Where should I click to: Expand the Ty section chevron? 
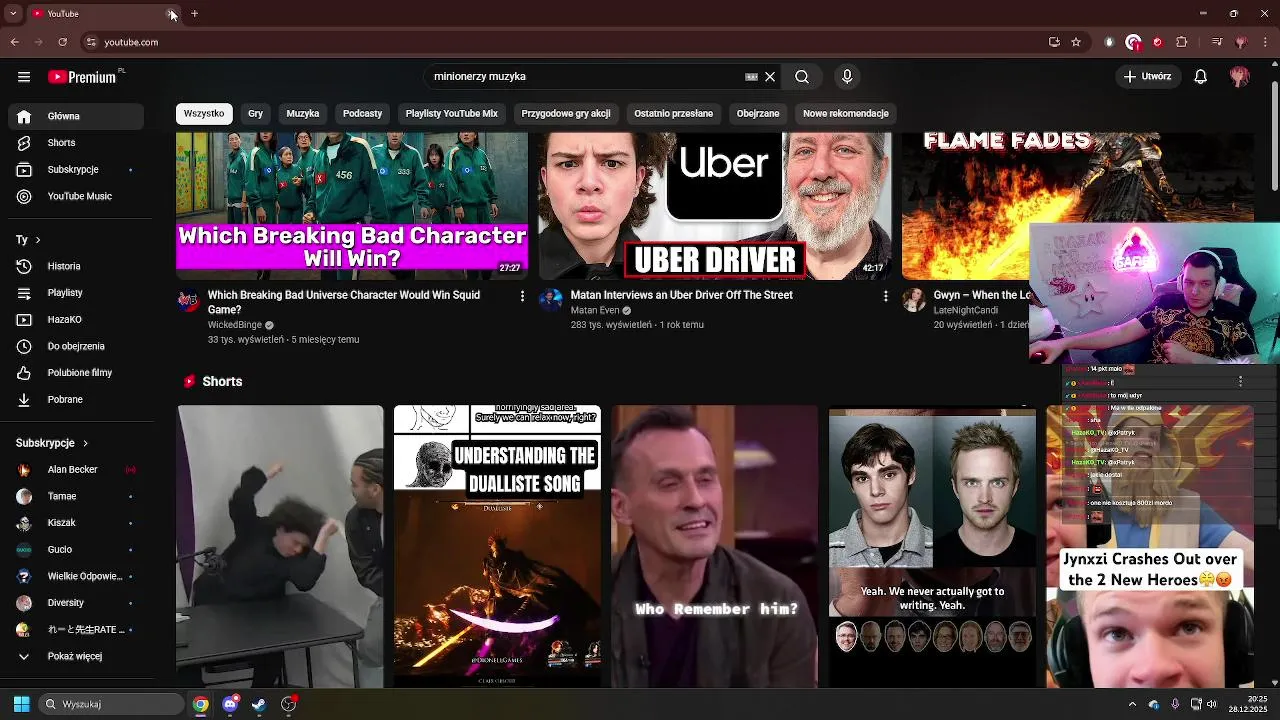click(38, 240)
